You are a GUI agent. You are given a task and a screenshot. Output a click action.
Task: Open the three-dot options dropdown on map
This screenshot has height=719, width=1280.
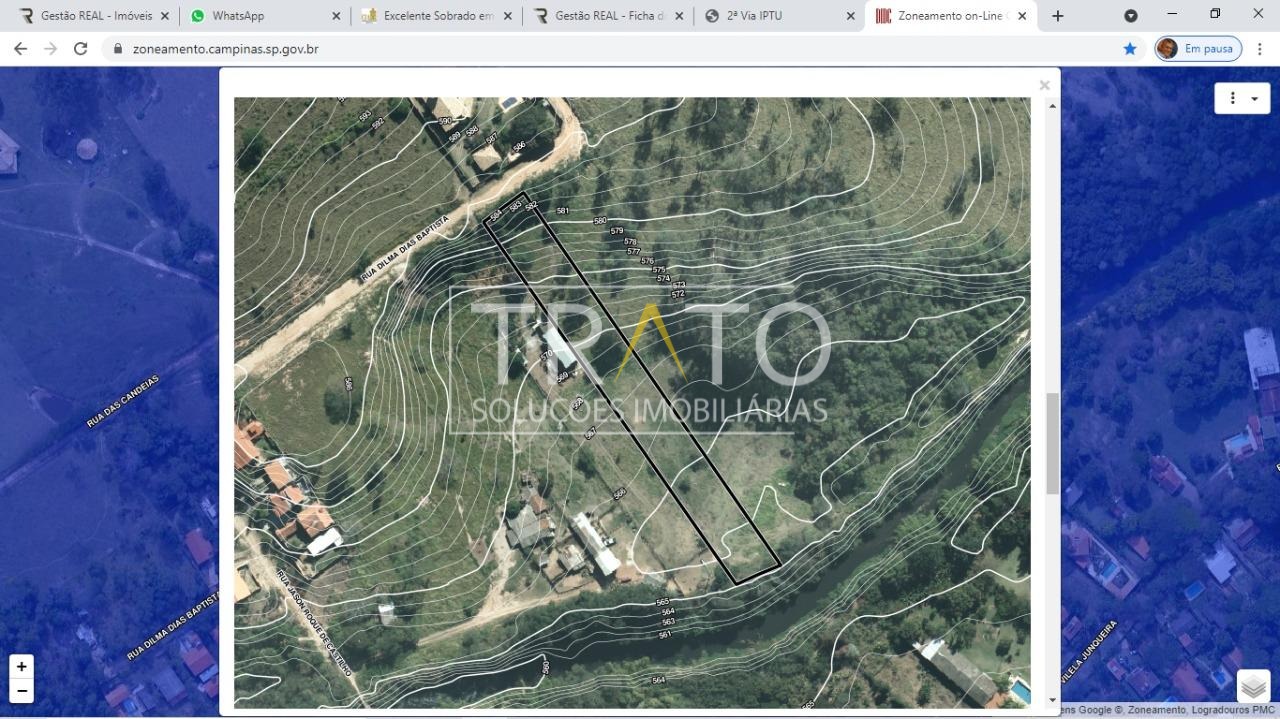point(1242,98)
